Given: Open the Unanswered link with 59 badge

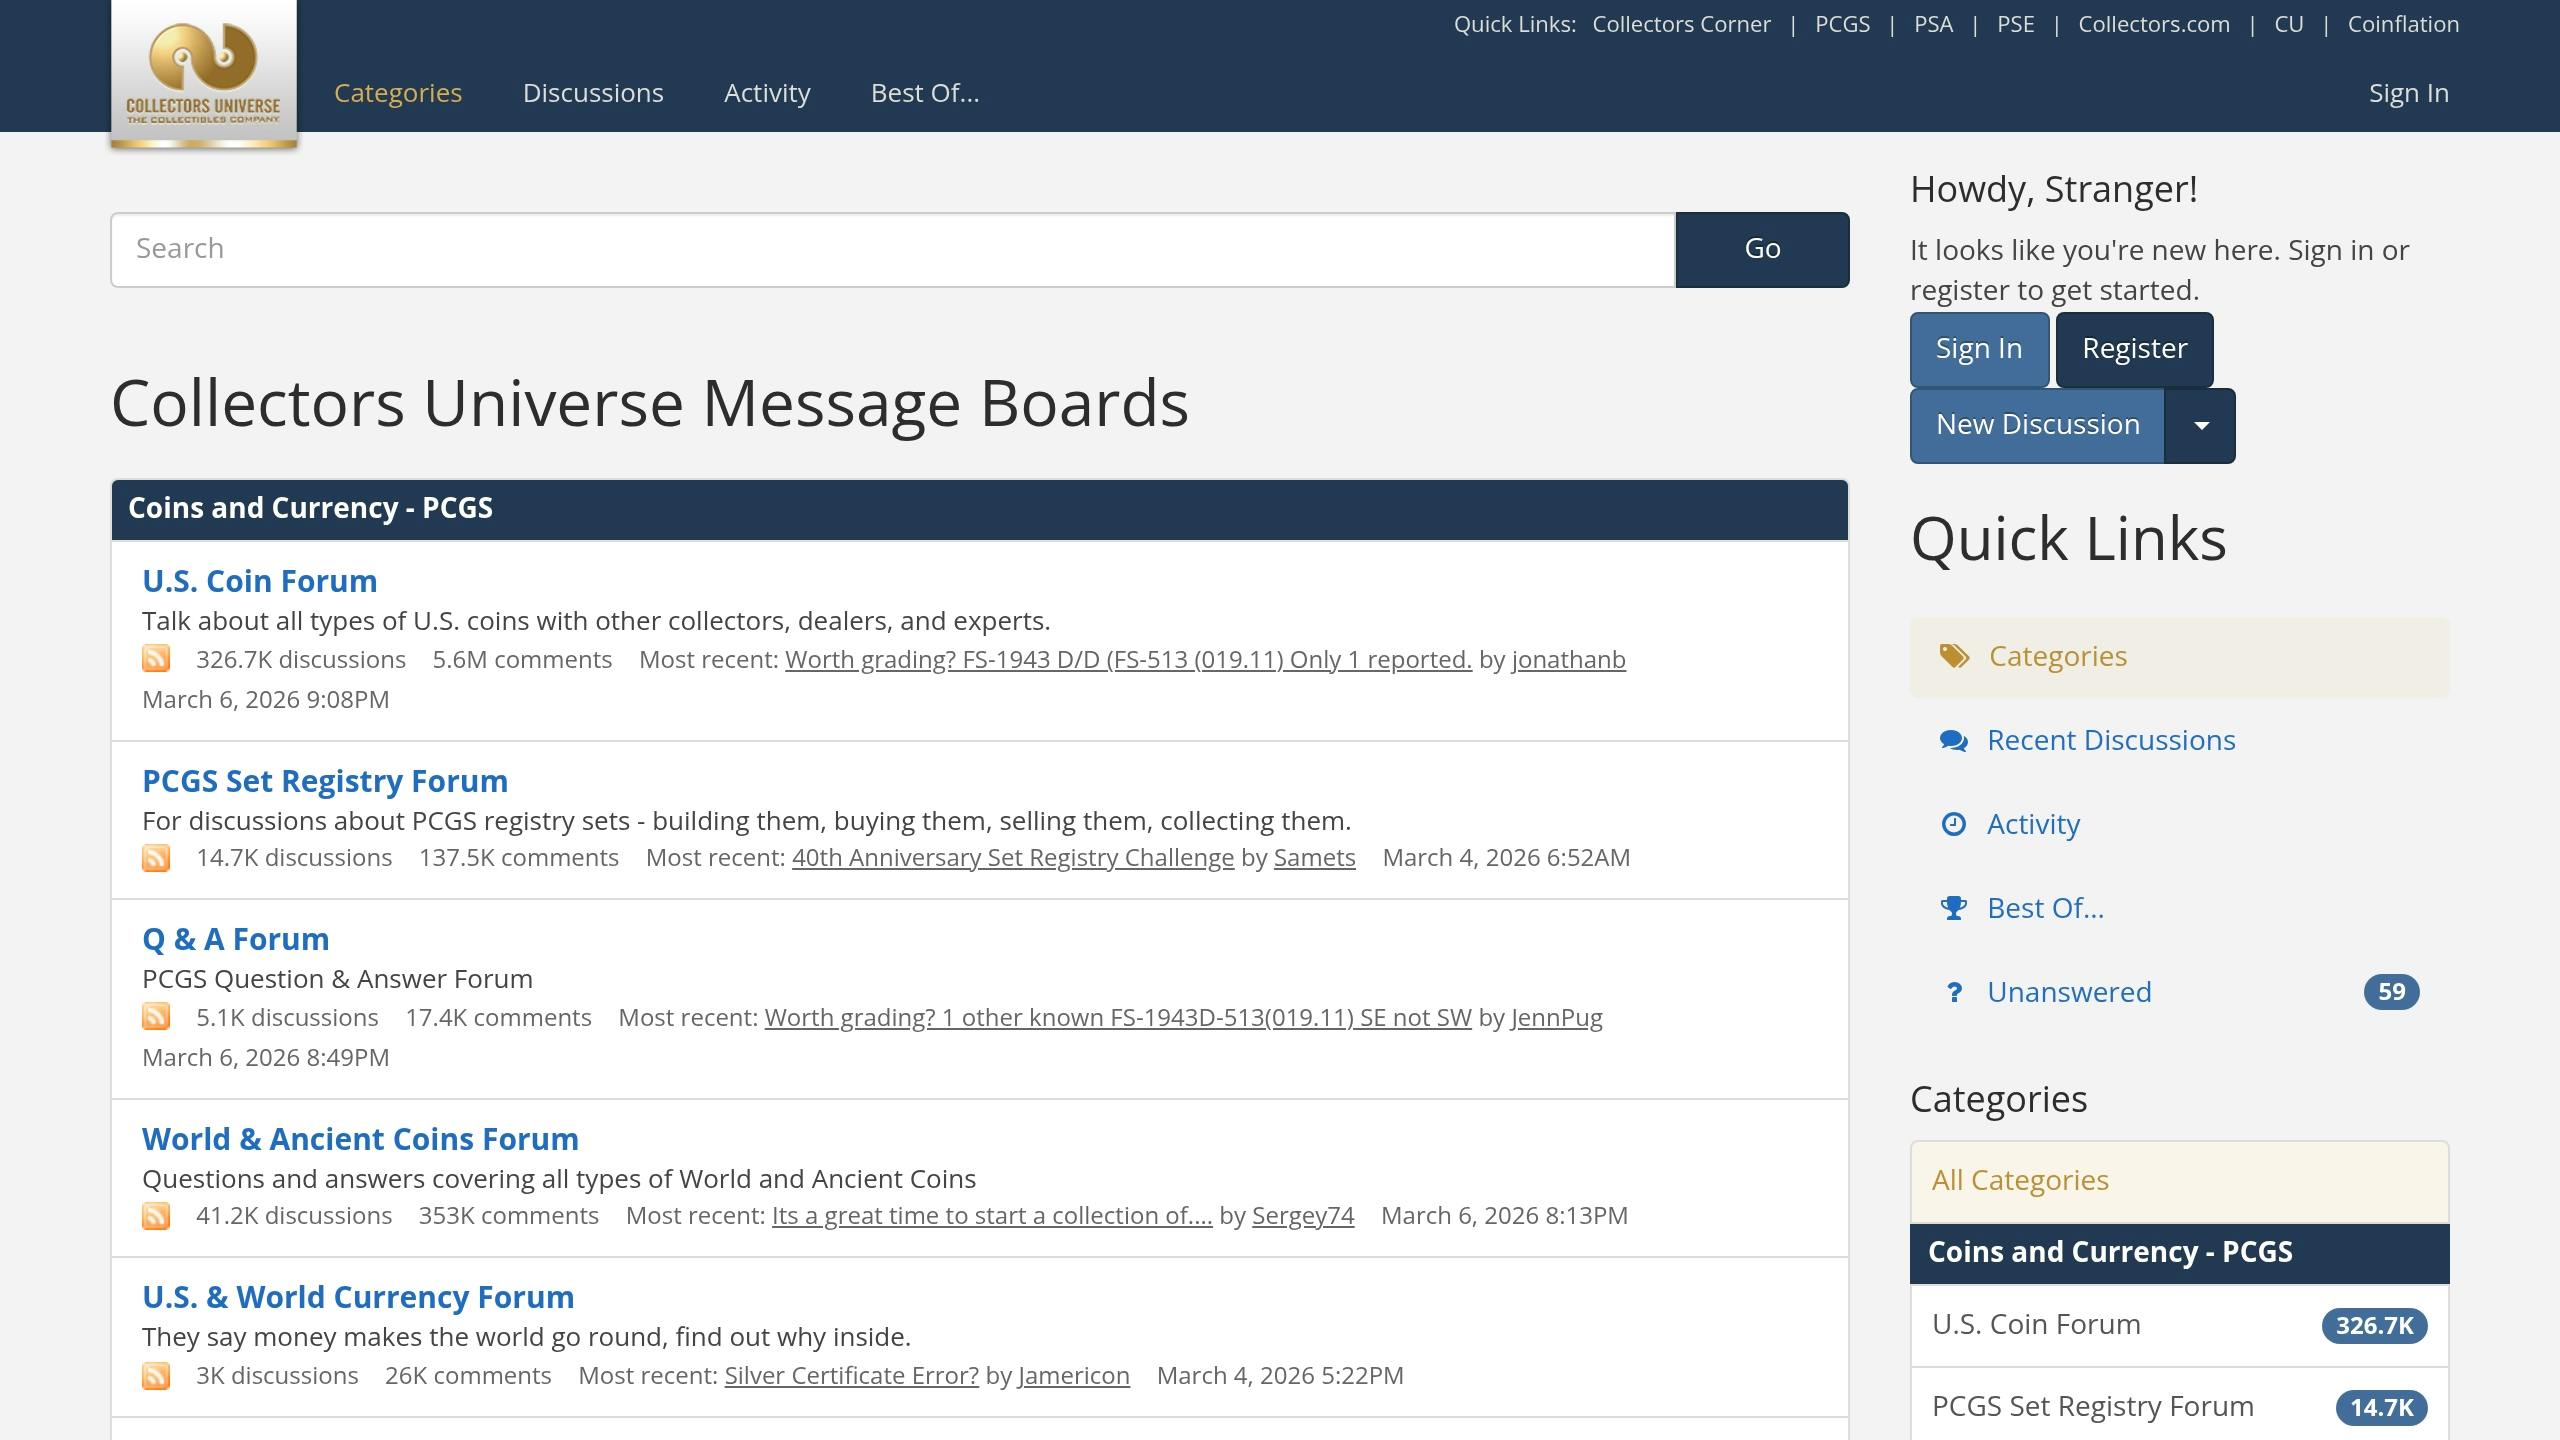Looking at the screenshot, I should [x=2068, y=992].
